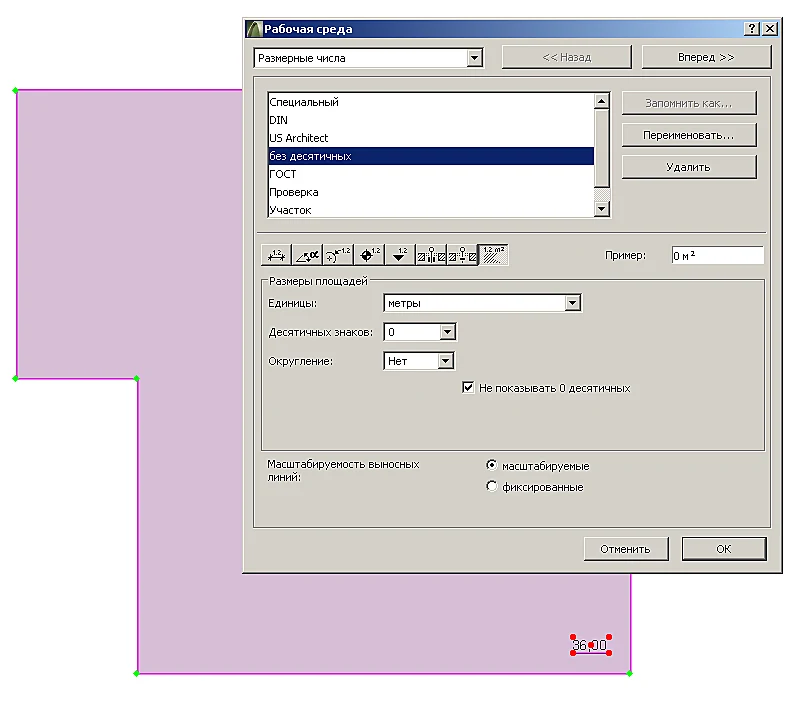Expand the 'Десятичных знаков' dropdown
Viewport: 804px width, 710px height.
pos(419,332)
